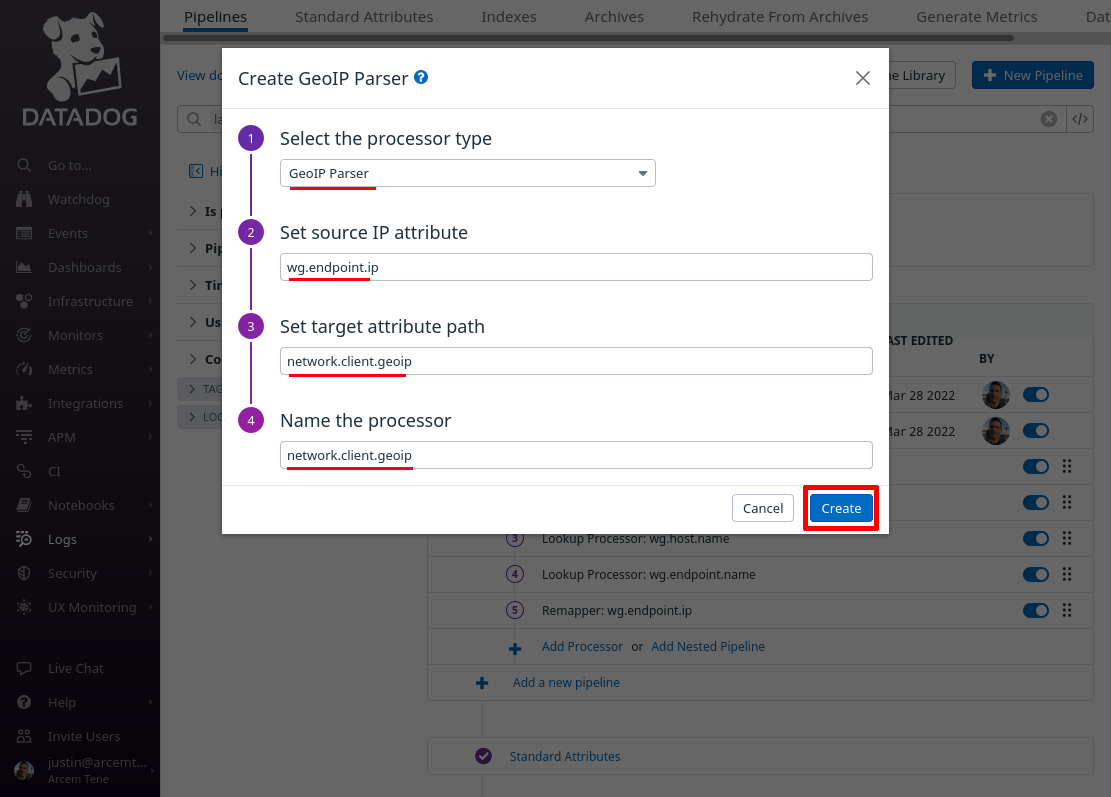Toggle the Lookup Processor wg.host.name switch
Viewport: 1111px width, 797px height.
pos(1036,538)
